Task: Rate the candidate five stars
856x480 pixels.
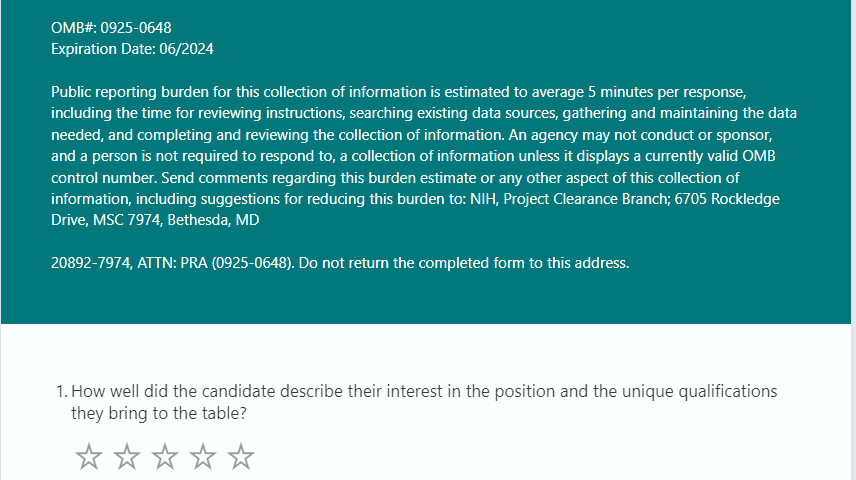Action: pyautogui.click(x=241, y=458)
